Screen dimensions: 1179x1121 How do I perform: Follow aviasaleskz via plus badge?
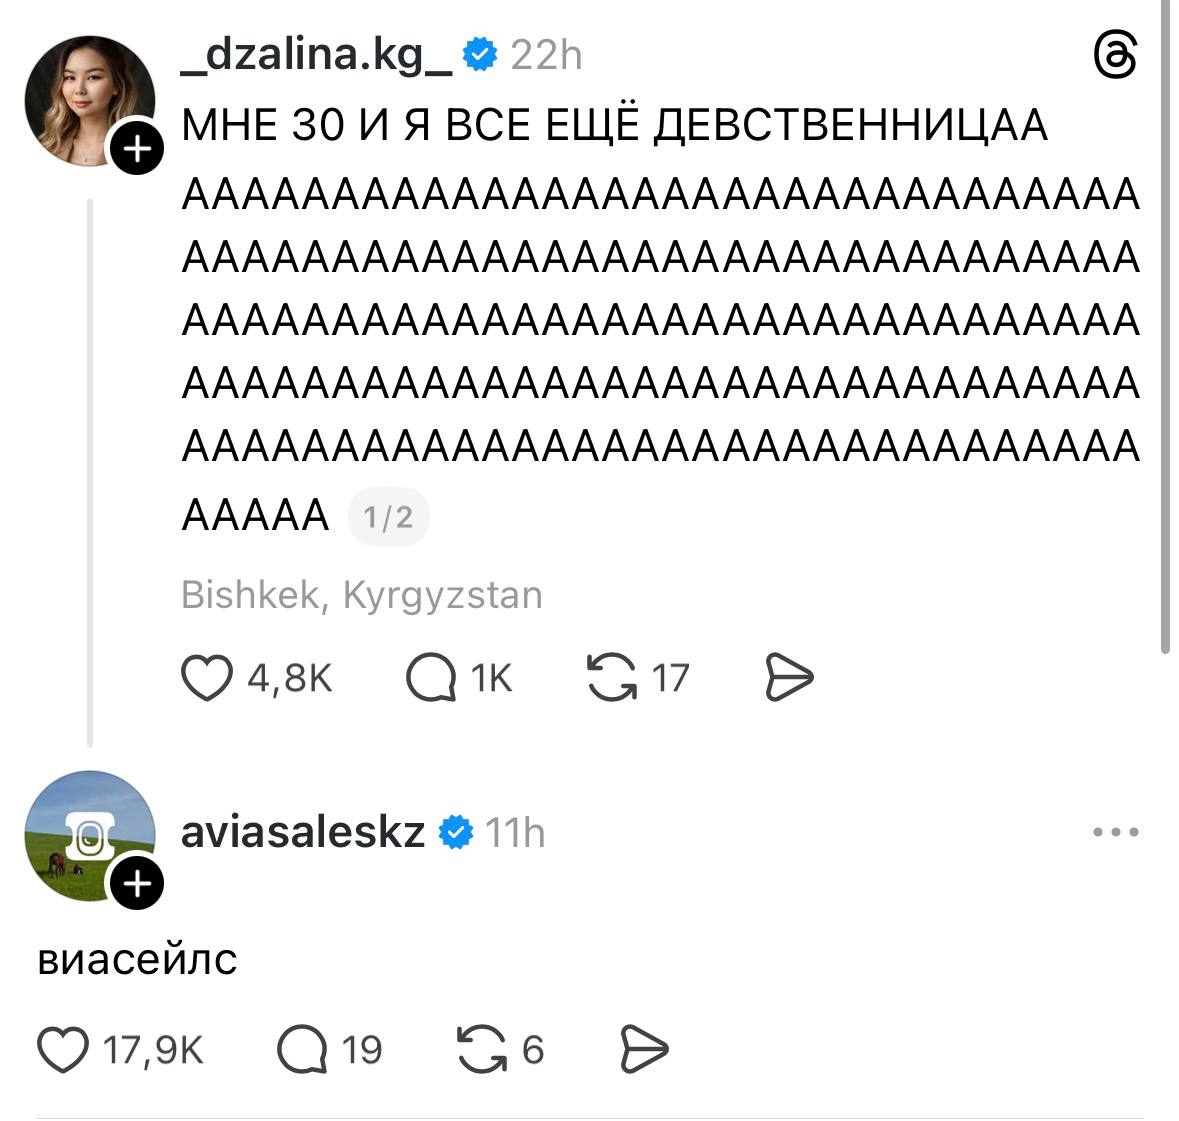[137, 884]
